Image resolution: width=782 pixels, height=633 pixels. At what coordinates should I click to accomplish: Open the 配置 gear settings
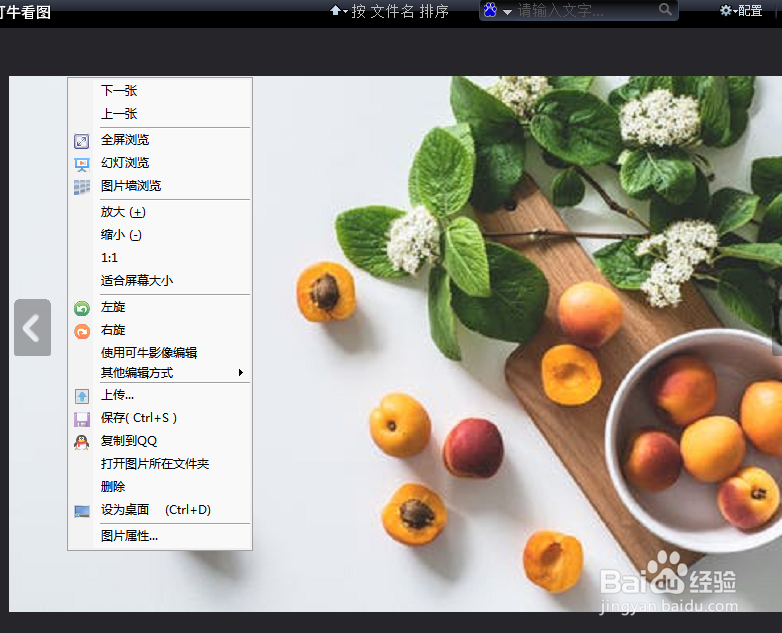click(741, 10)
